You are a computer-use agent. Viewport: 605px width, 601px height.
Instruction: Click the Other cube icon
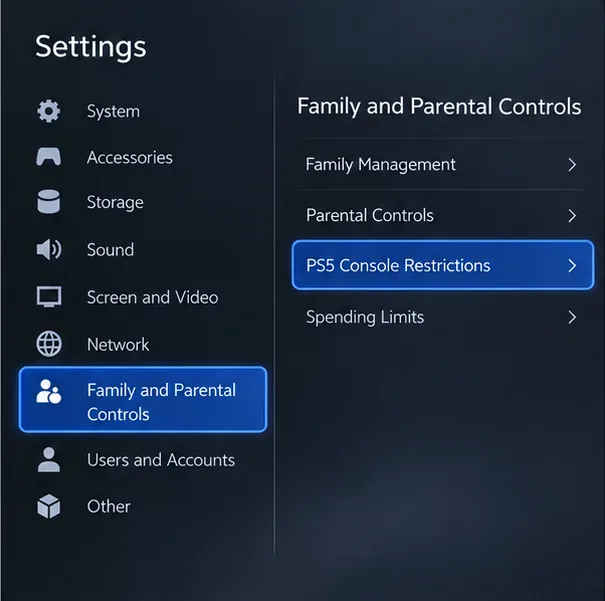coord(49,506)
